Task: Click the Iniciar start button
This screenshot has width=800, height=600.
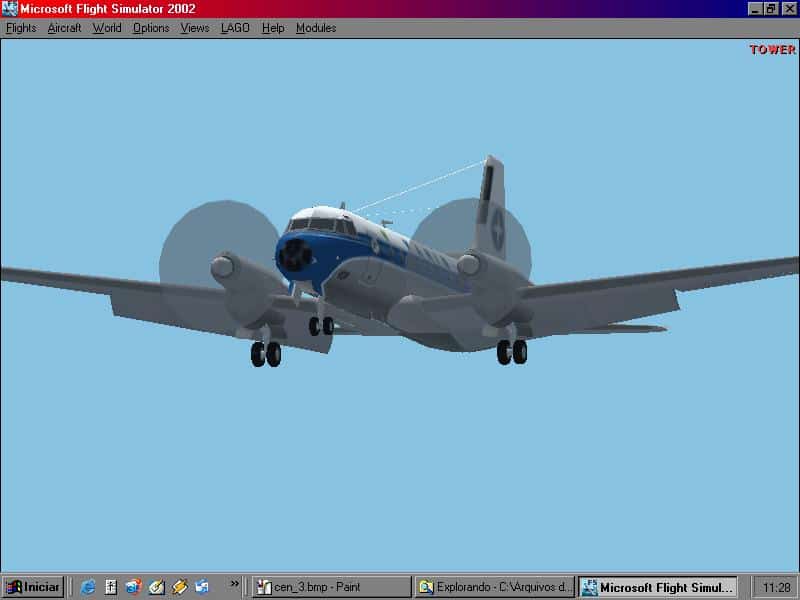Action: pyautogui.click(x=33, y=587)
